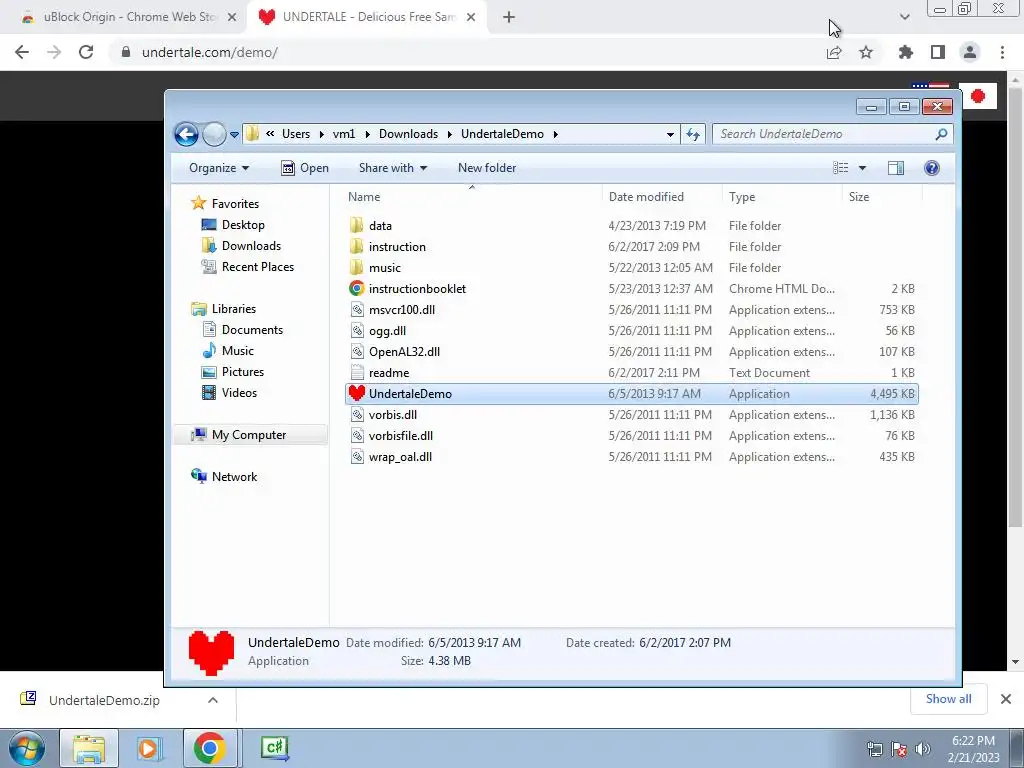This screenshot has width=1024, height=768.
Task: Select OpenAL32.dll file icon
Action: pyautogui.click(x=357, y=351)
